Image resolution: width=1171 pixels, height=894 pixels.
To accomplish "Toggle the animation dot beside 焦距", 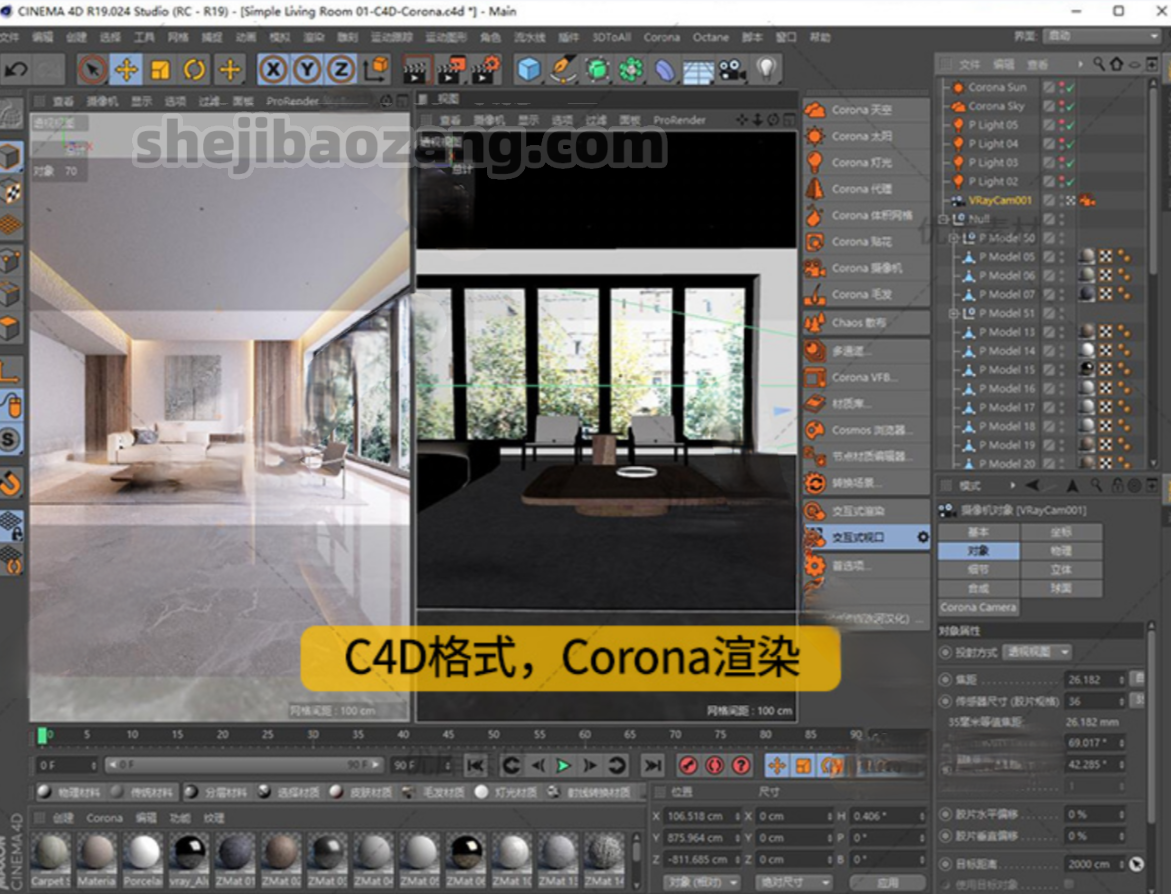I will click(x=945, y=680).
